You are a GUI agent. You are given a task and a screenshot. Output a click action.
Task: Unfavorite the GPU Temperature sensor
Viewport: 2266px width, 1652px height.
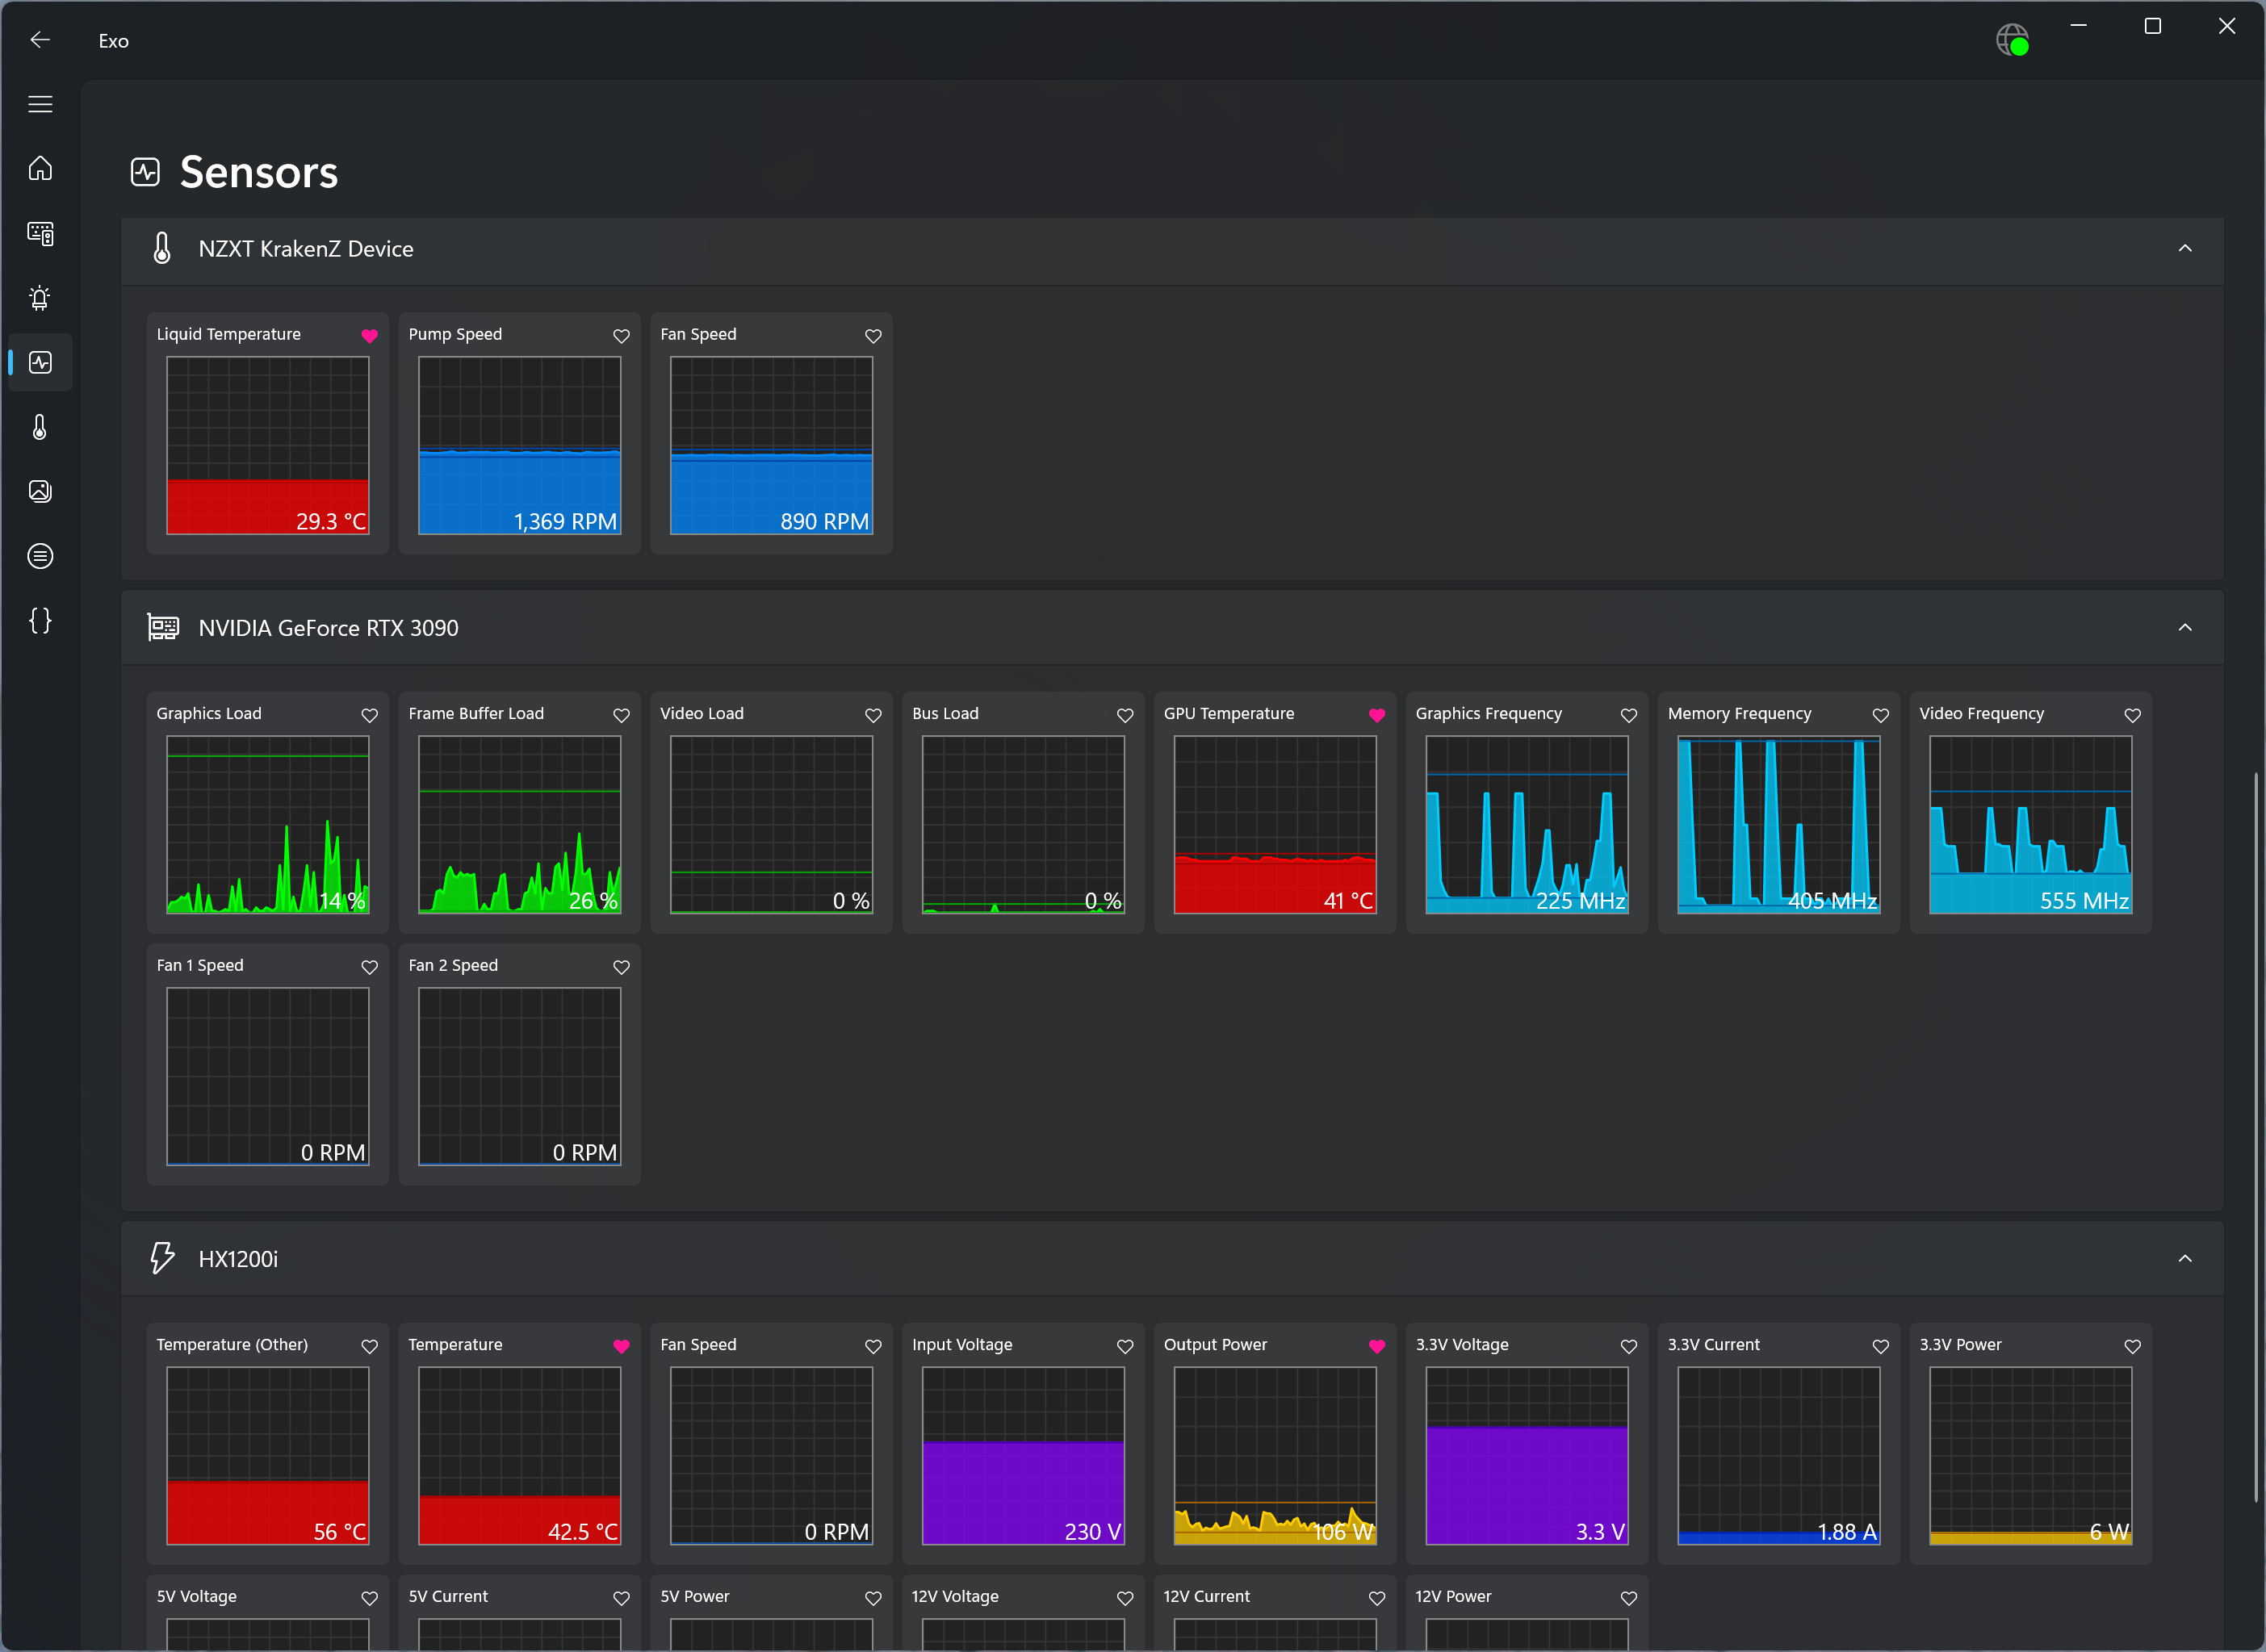(1377, 715)
